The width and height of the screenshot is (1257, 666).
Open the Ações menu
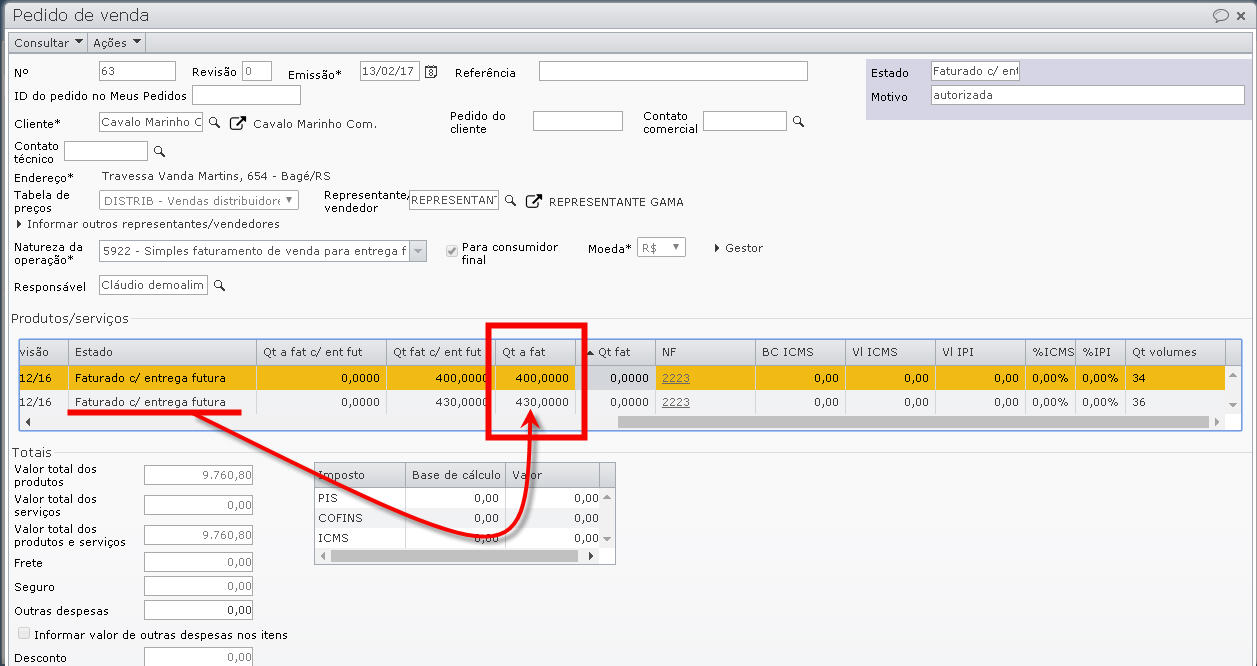tap(116, 43)
